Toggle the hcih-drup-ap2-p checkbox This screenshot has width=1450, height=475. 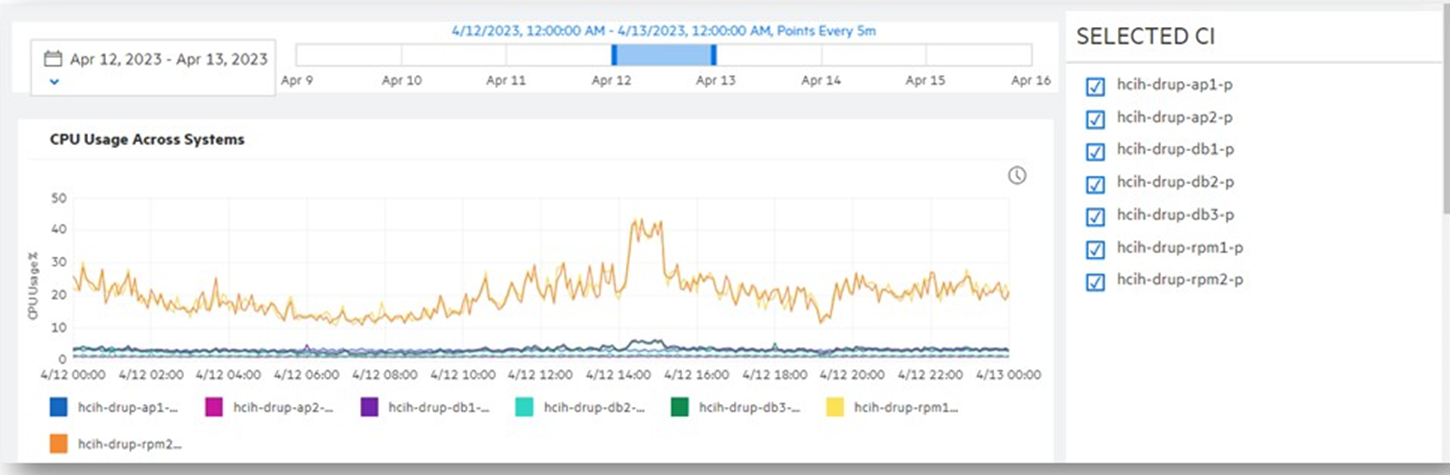[x=1095, y=119]
